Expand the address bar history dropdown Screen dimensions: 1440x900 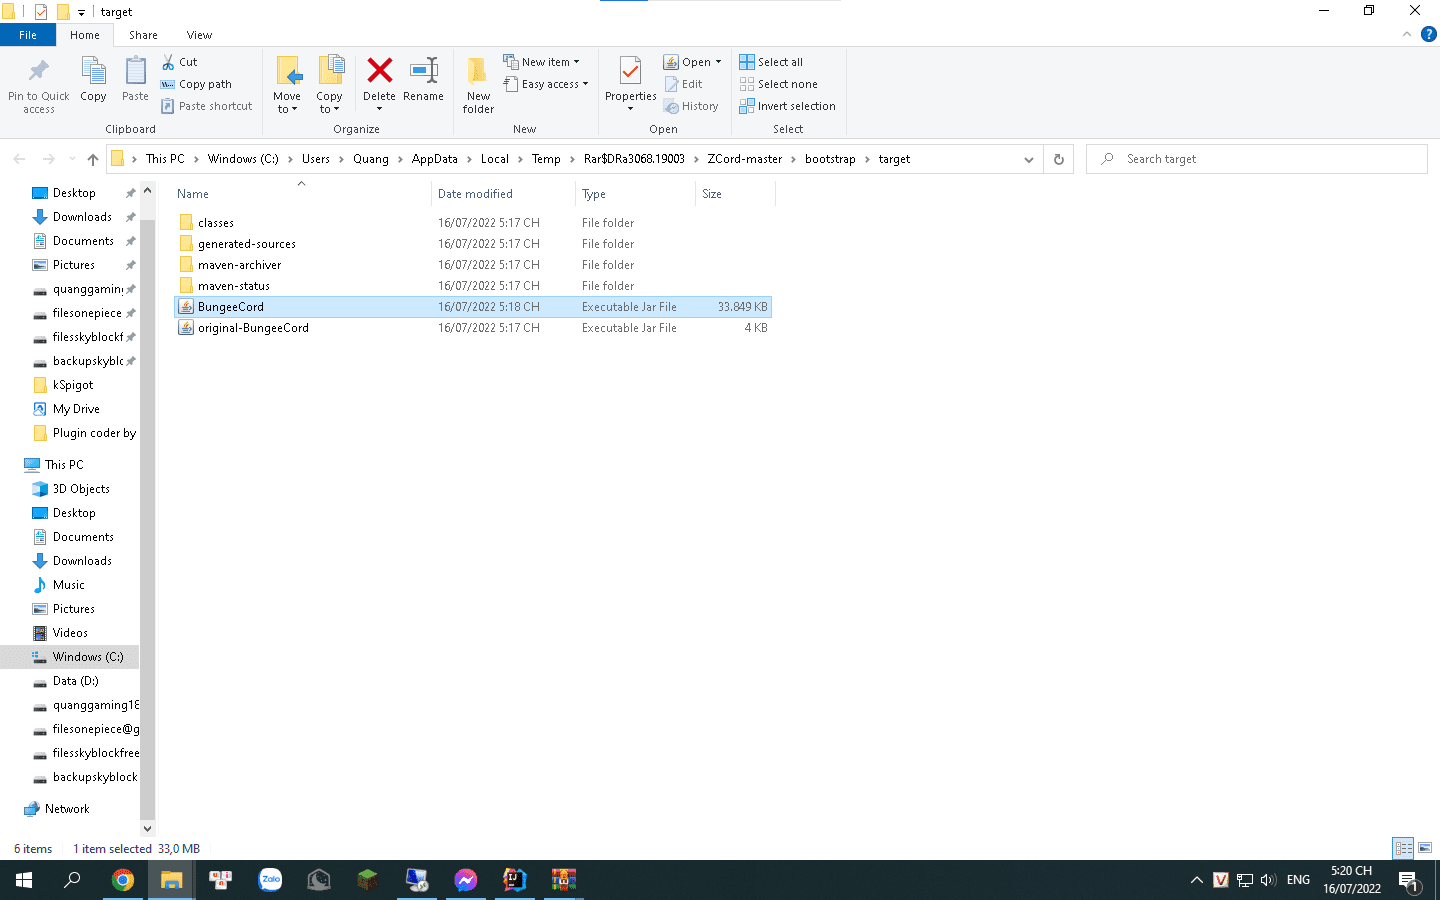coord(1028,159)
